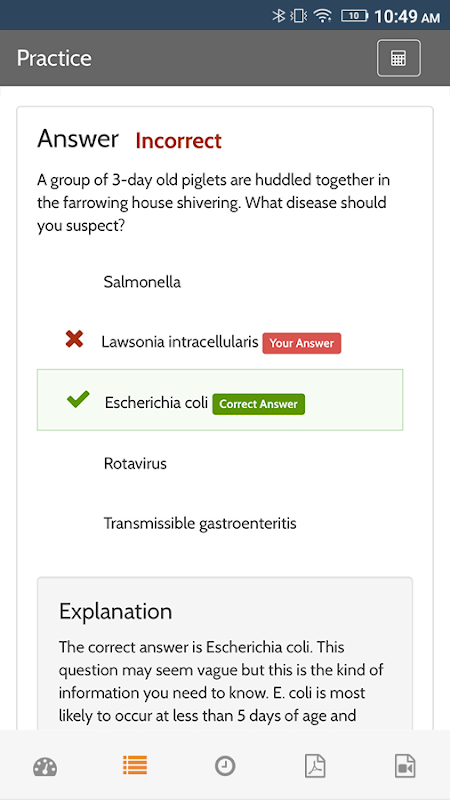Select the Salmonella answer option
The height and width of the screenshot is (800, 450).
pos(142,282)
